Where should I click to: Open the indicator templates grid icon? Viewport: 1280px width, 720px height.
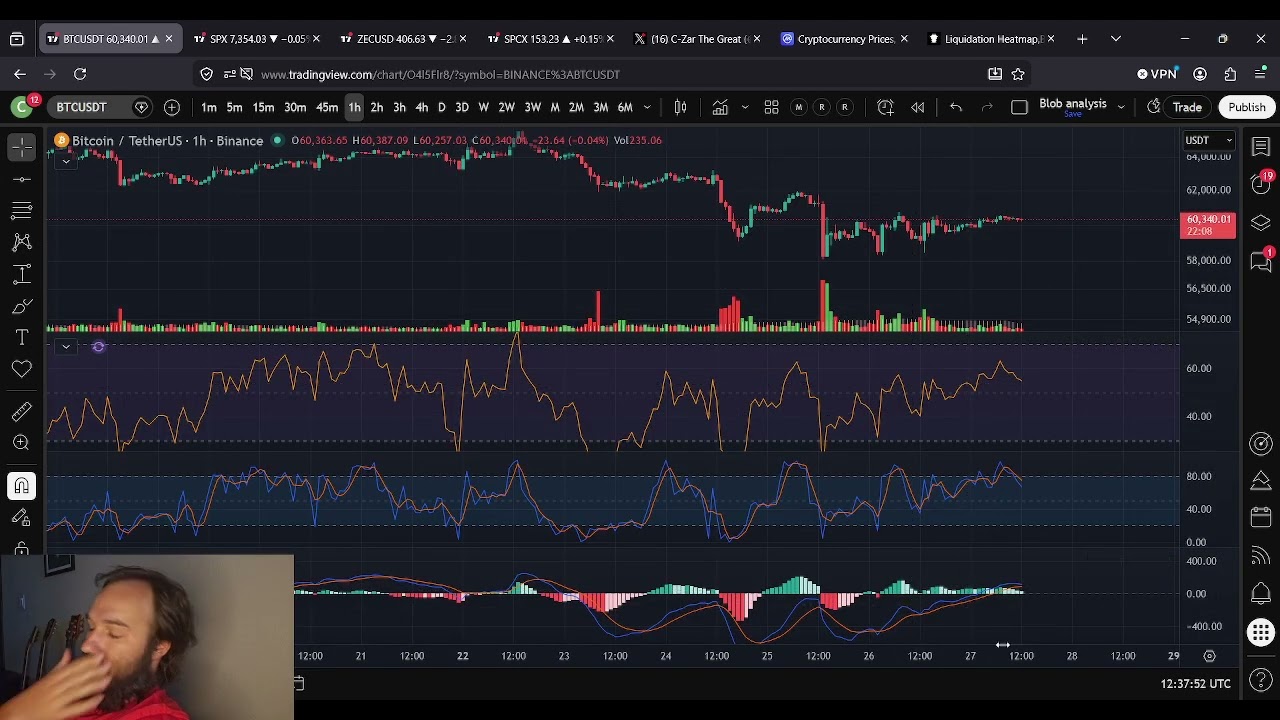pyautogui.click(x=772, y=107)
